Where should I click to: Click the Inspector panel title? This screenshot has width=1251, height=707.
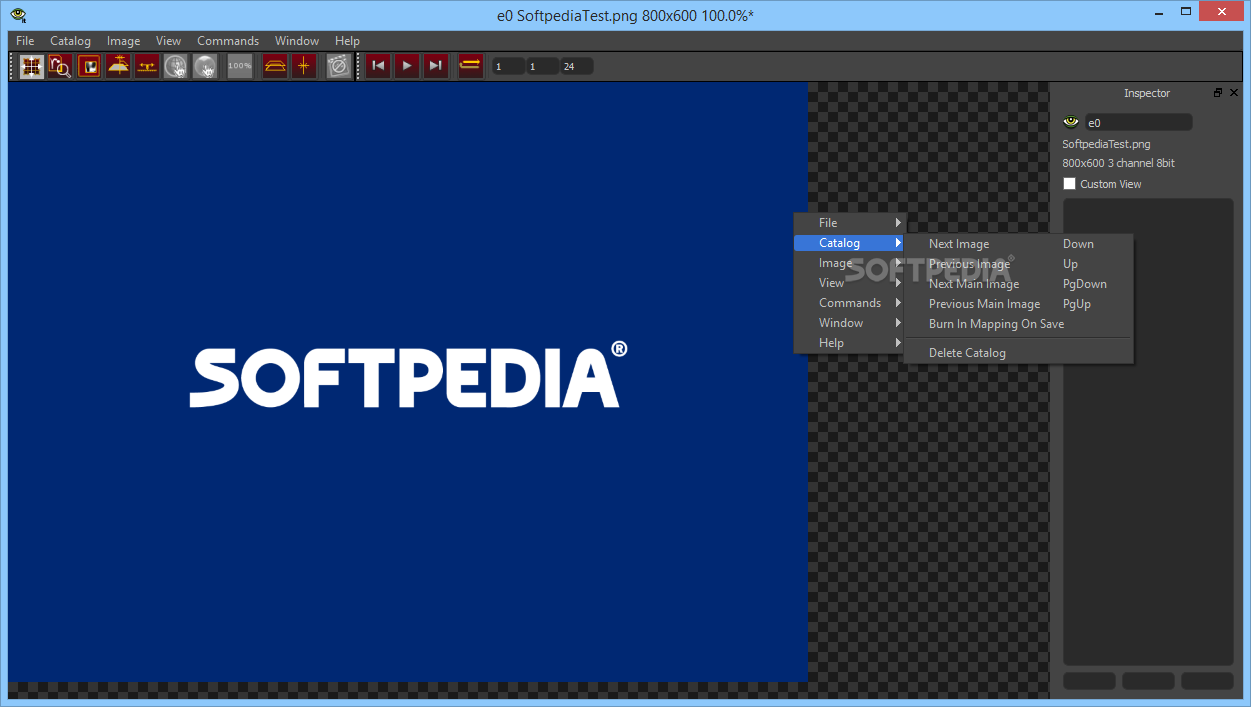(x=1147, y=93)
